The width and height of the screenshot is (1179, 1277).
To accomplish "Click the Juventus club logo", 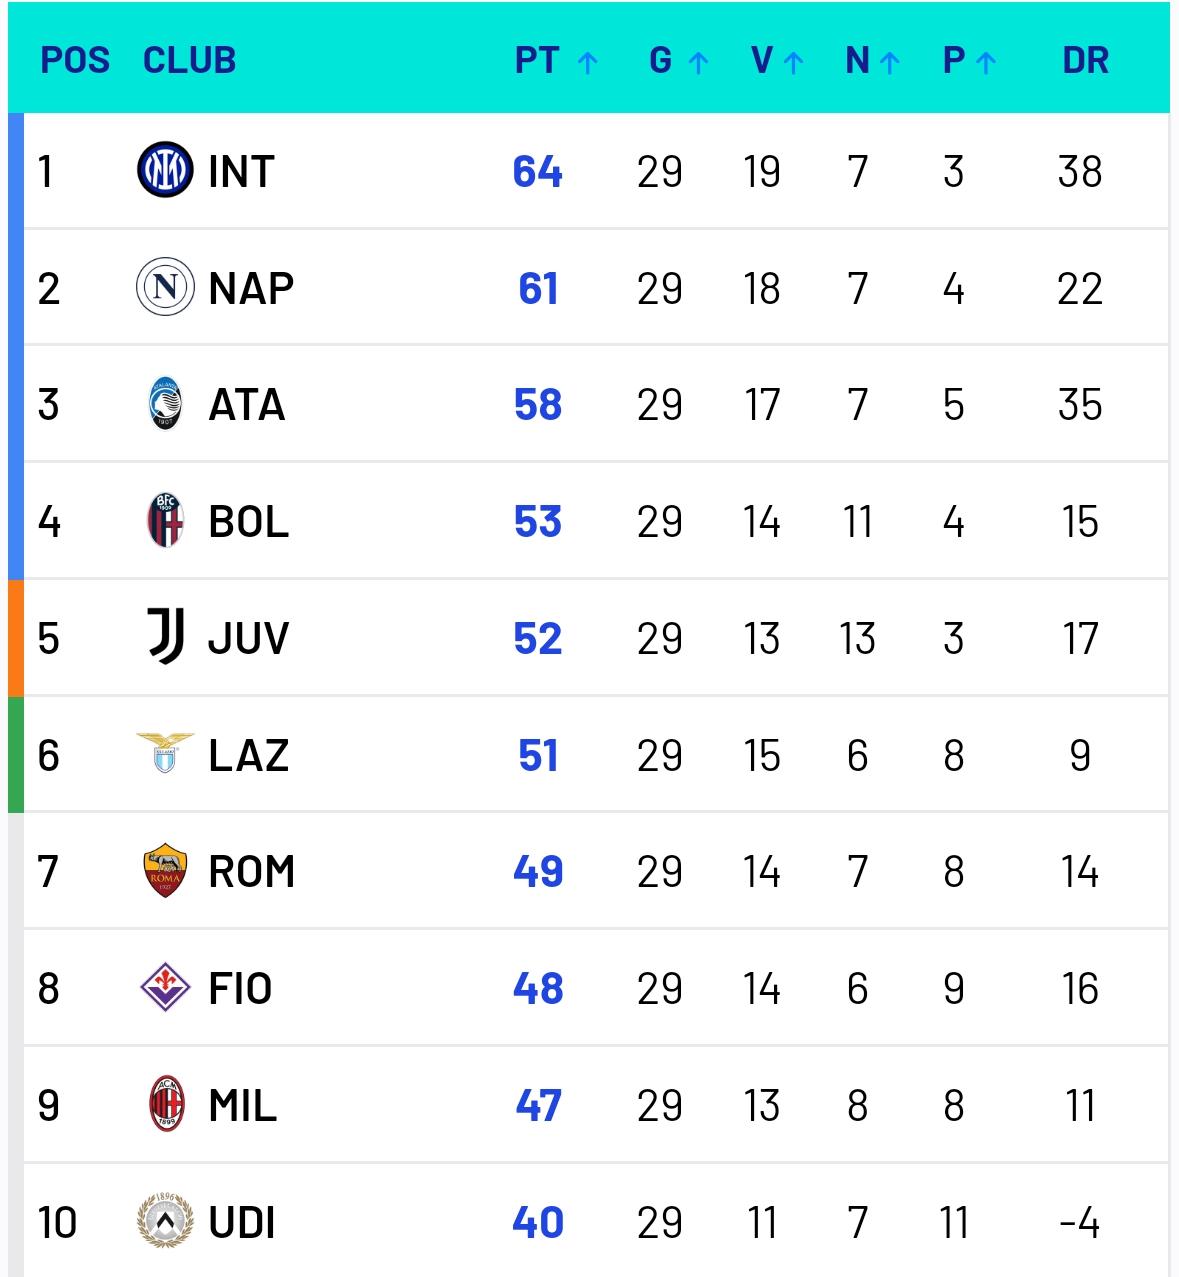I will click(x=166, y=637).
